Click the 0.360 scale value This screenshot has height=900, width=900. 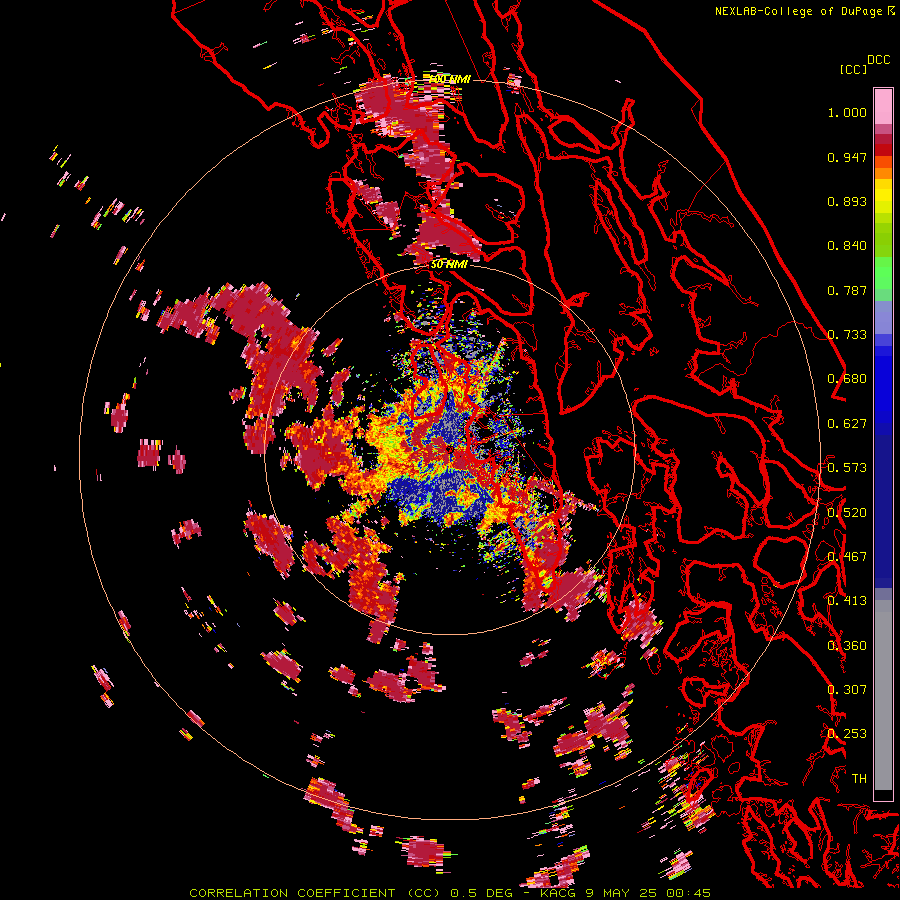click(x=847, y=645)
